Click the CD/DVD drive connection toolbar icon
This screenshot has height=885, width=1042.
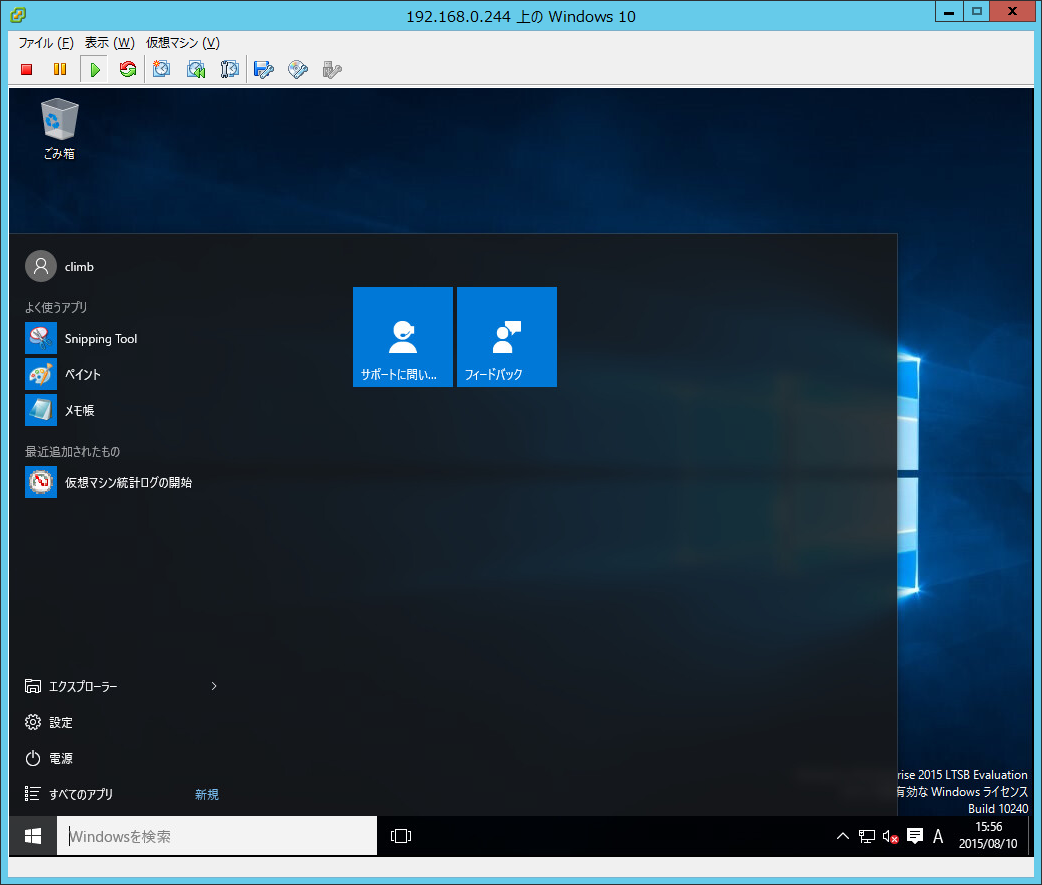tap(298, 69)
